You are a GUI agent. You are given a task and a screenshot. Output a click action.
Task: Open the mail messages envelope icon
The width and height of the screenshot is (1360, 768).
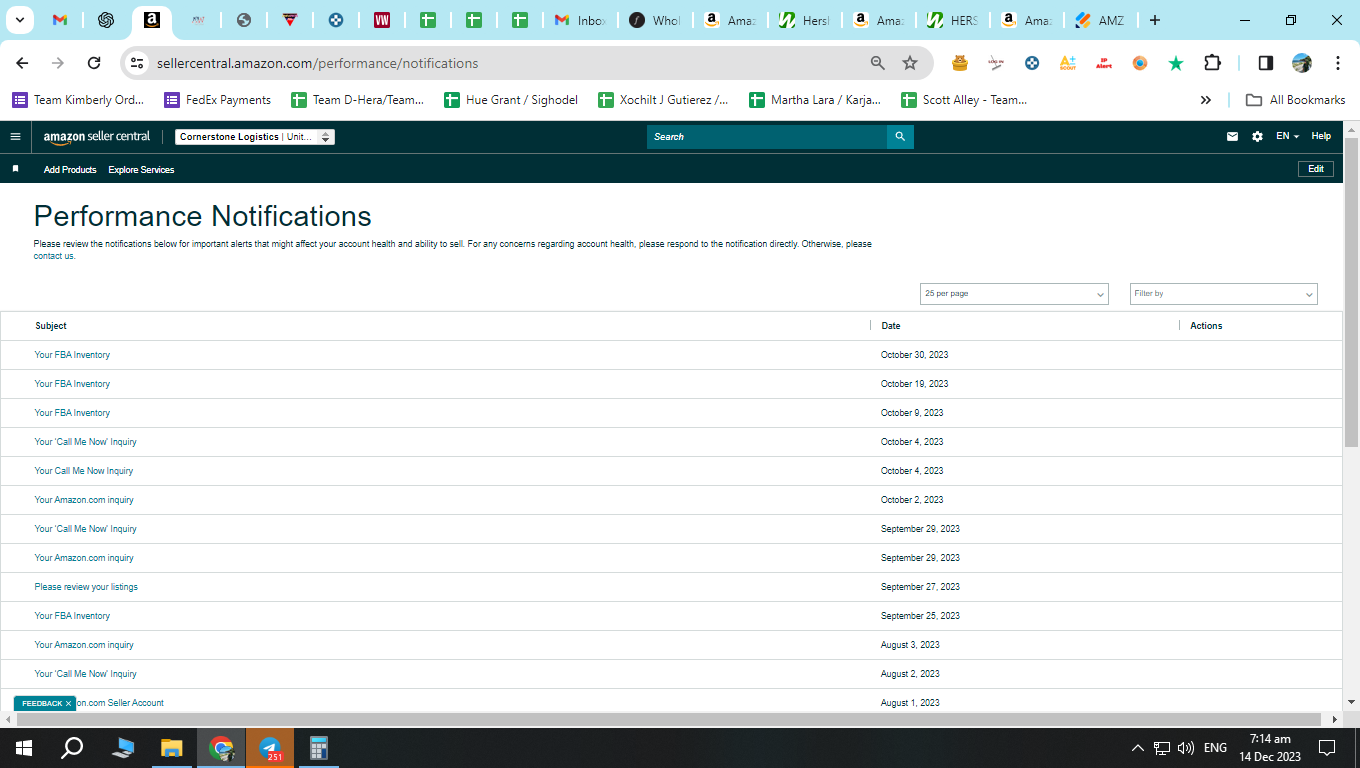coord(1232,137)
